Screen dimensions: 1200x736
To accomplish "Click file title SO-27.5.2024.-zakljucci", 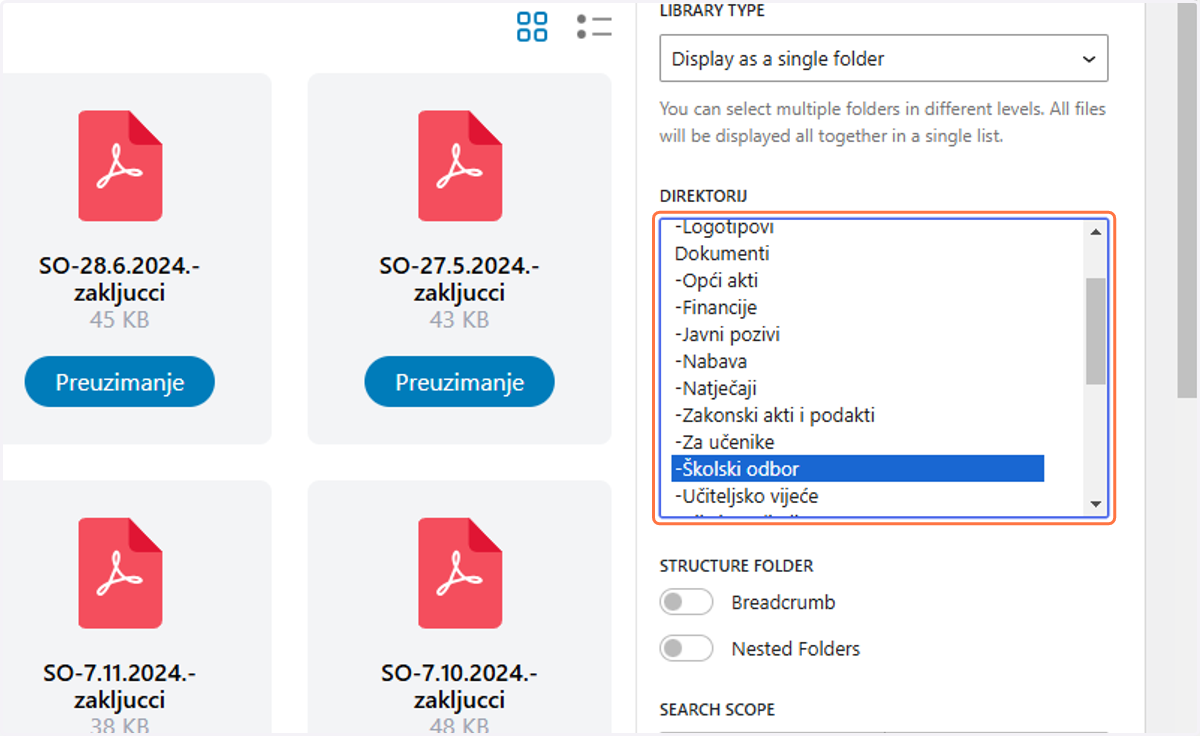I will pyautogui.click(x=460, y=280).
